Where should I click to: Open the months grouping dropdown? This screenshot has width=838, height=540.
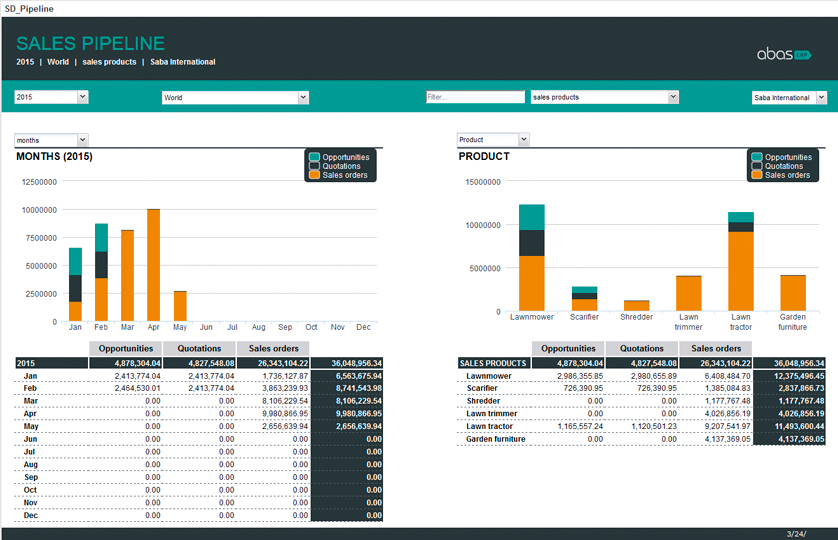coord(82,140)
